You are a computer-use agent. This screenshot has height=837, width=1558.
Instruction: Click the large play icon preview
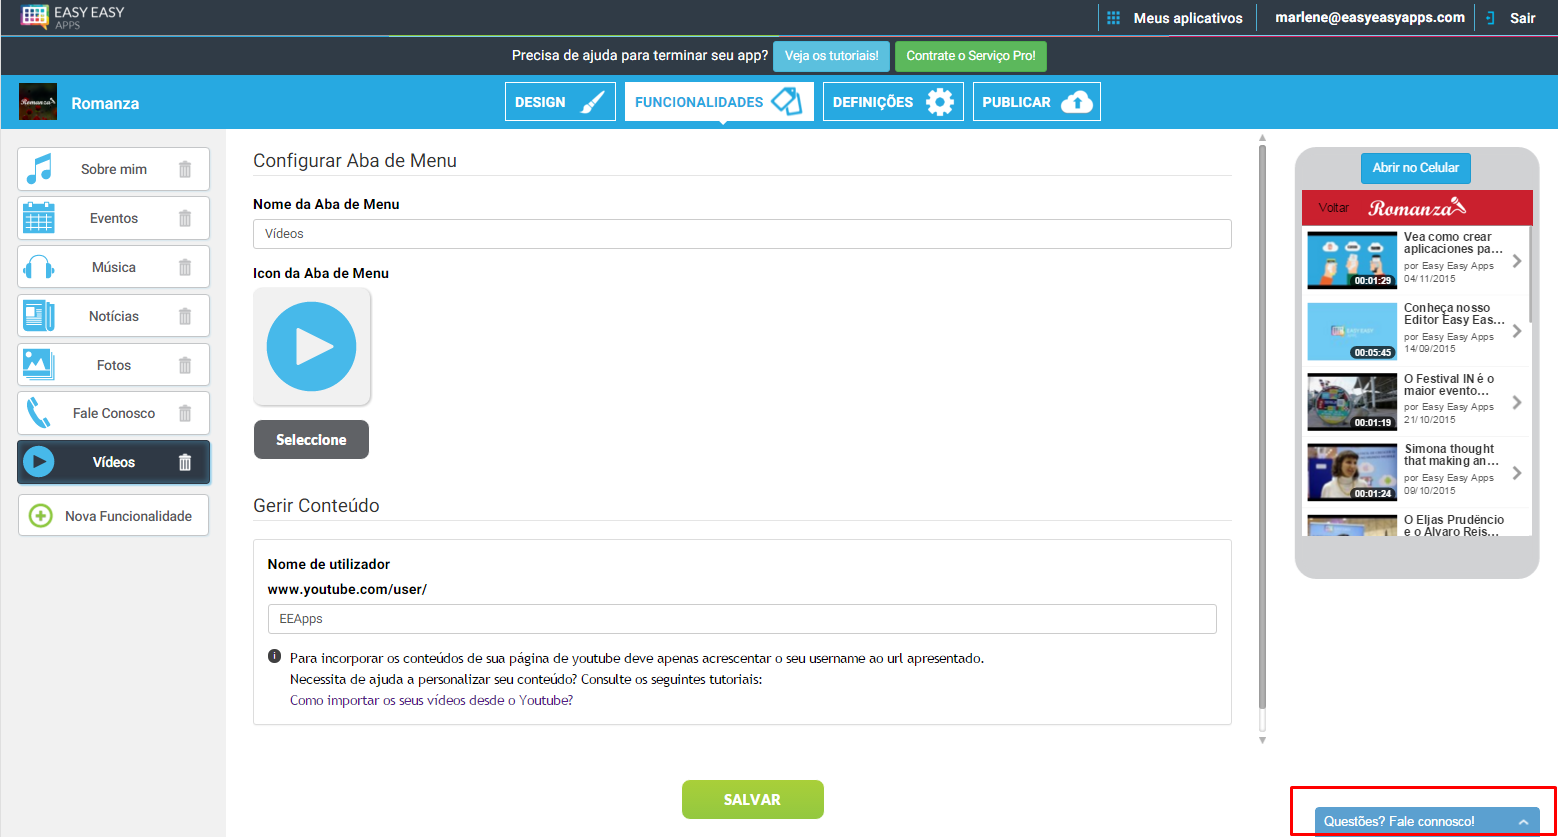coord(312,346)
